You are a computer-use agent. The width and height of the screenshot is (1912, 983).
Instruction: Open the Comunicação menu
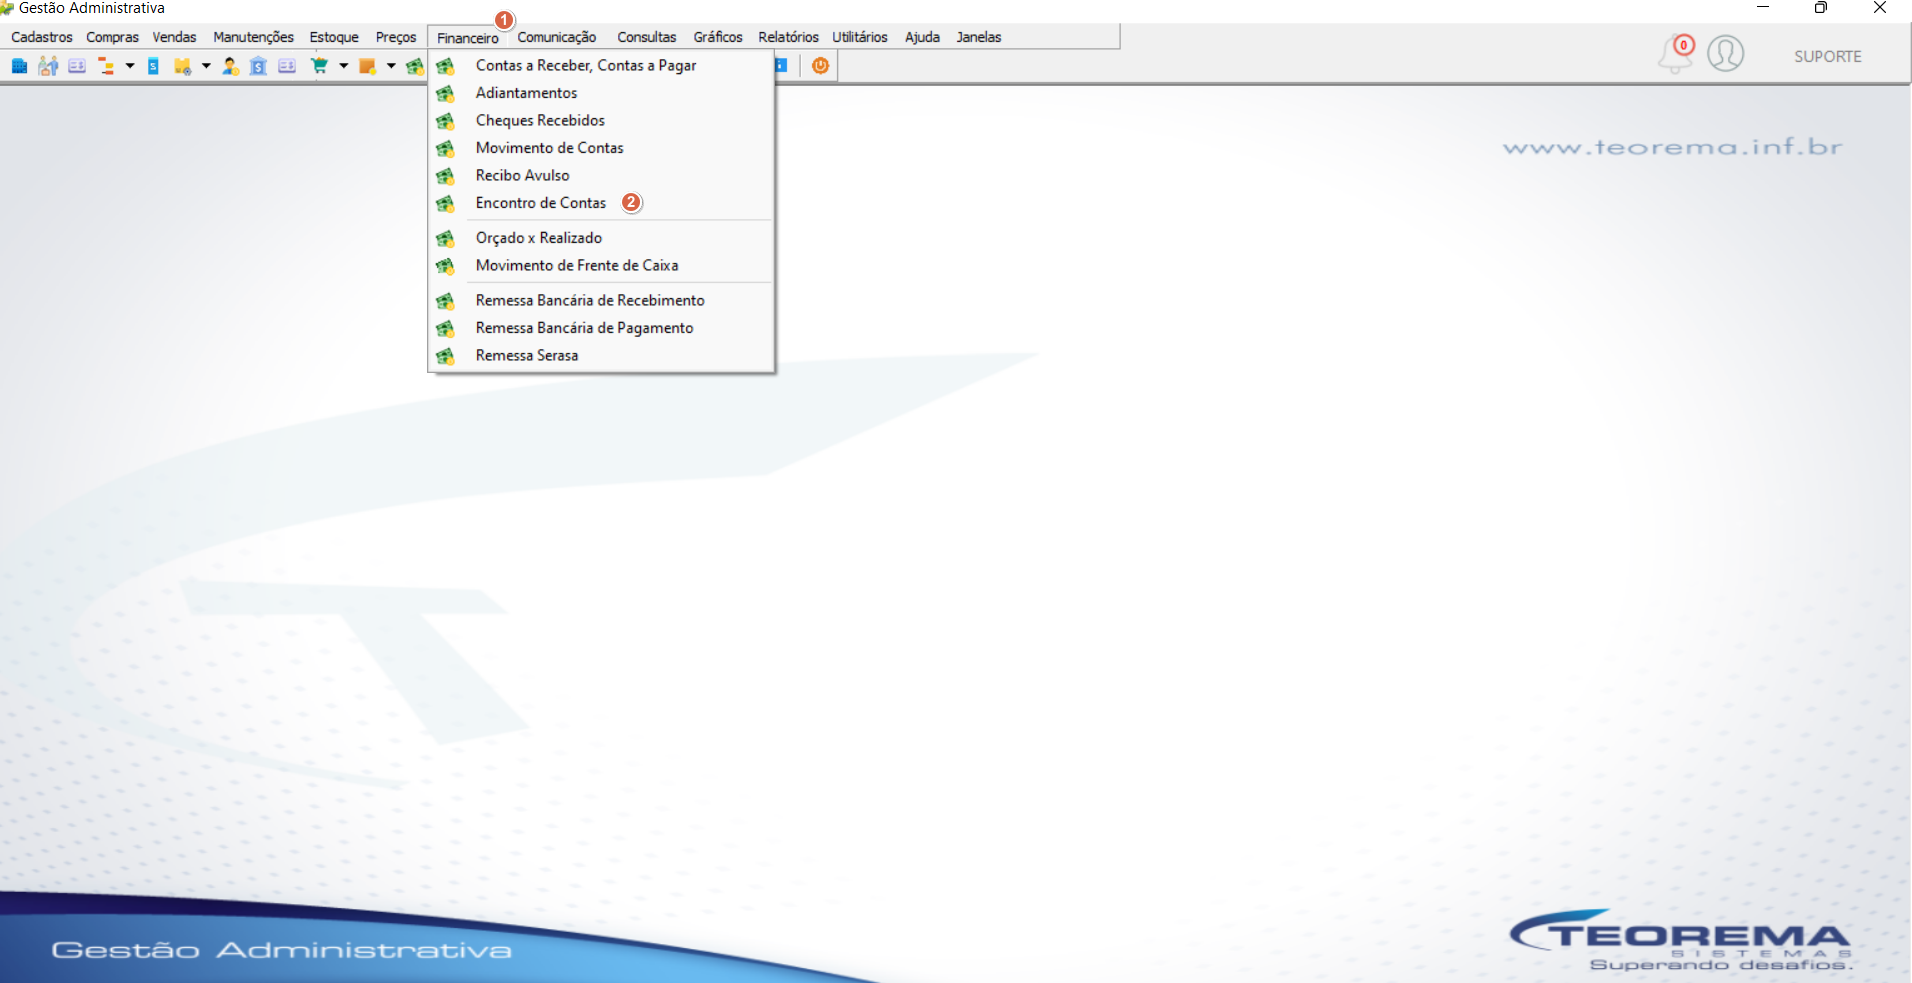pos(557,37)
